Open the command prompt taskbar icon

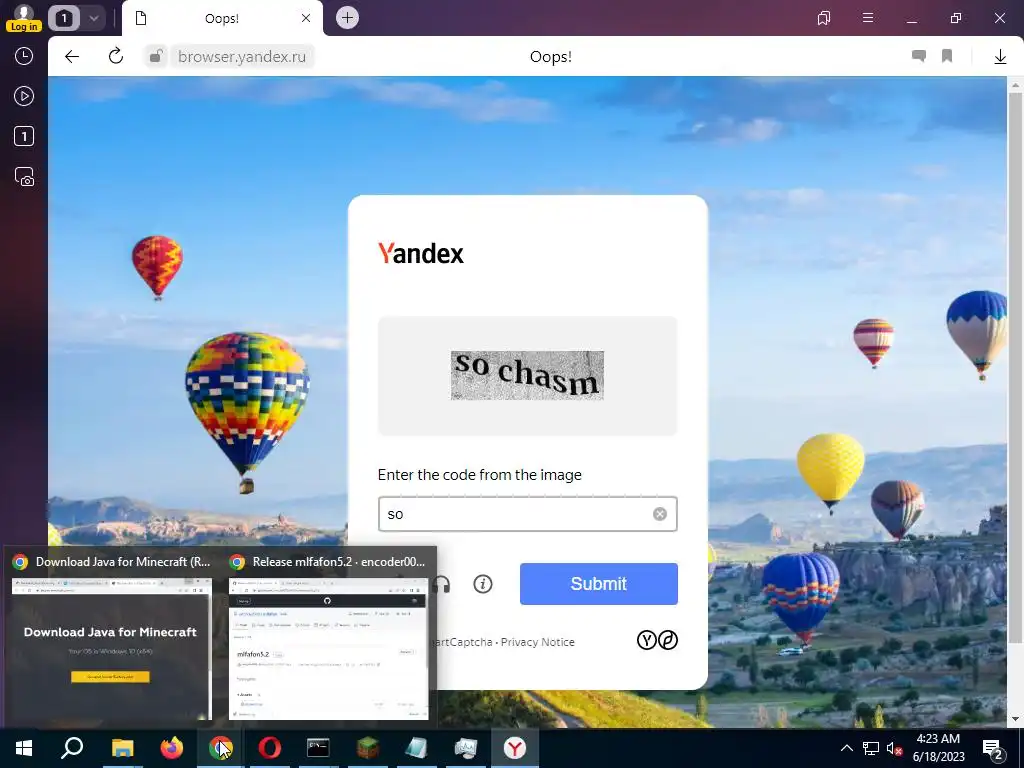click(318, 748)
